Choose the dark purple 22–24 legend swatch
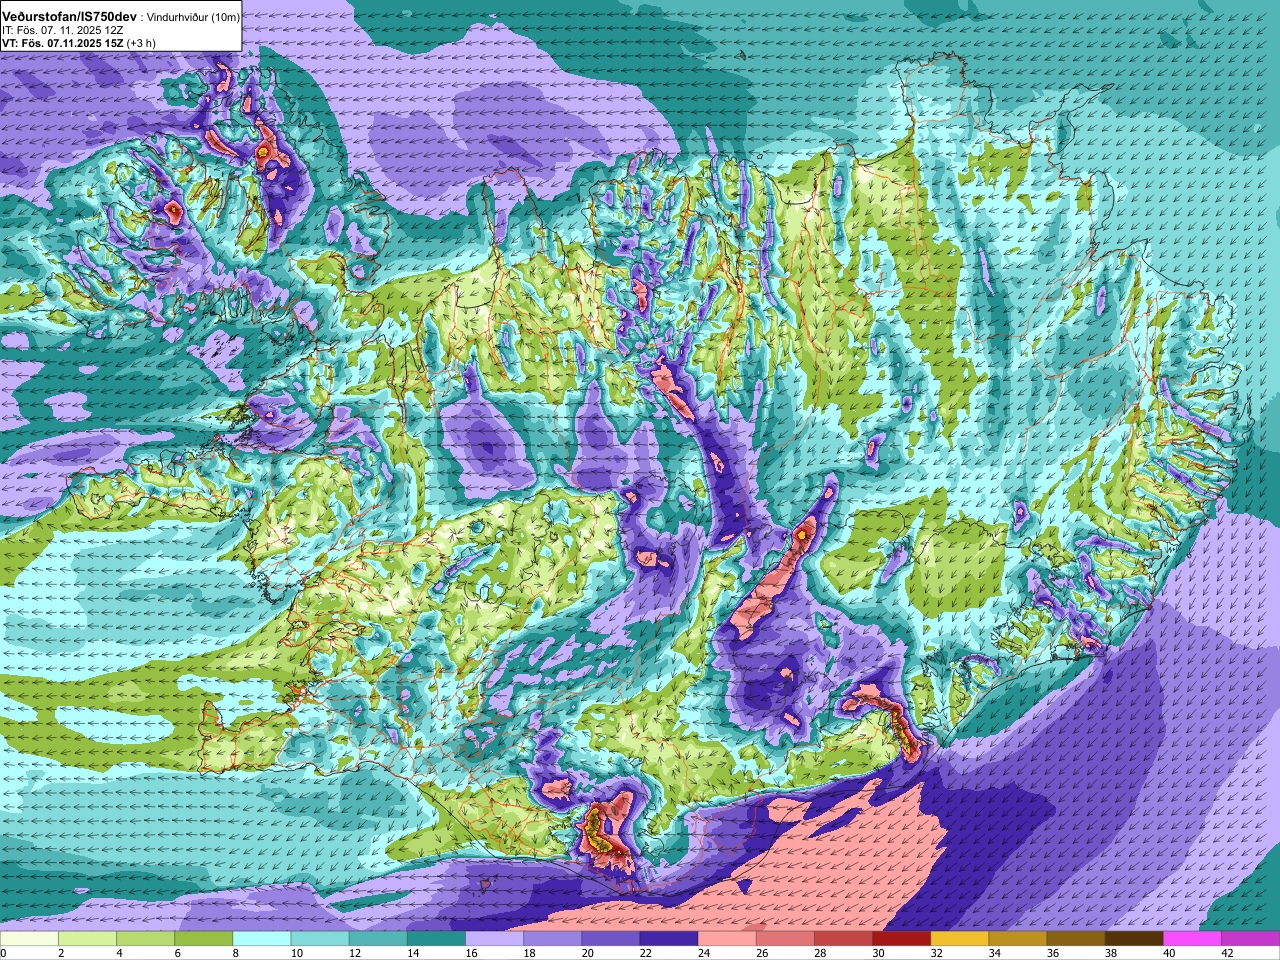Image resolution: width=1280 pixels, height=960 pixels. (669, 939)
